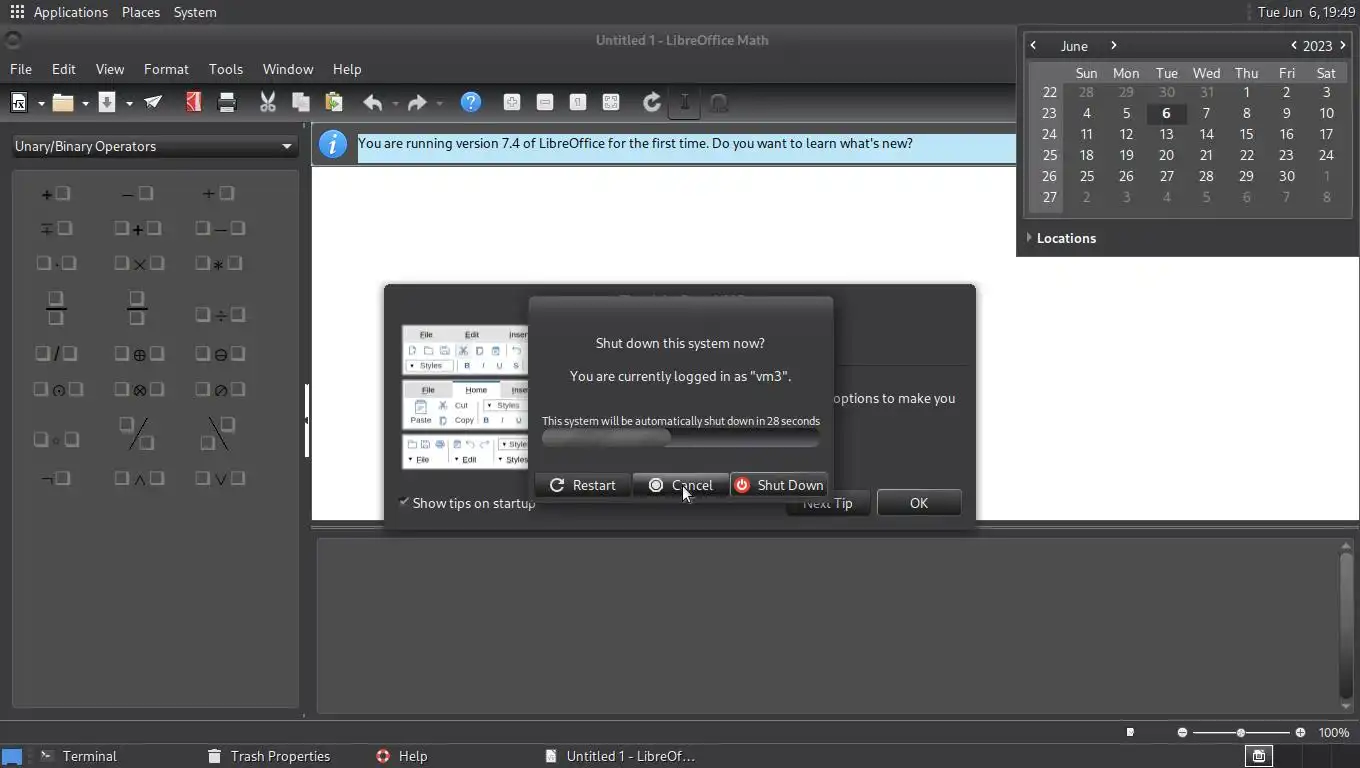Image resolution: width=1360 pixels, height=768 pixels.
Task: Insert the subtraction a−b operator
Action: click(220, 228)
